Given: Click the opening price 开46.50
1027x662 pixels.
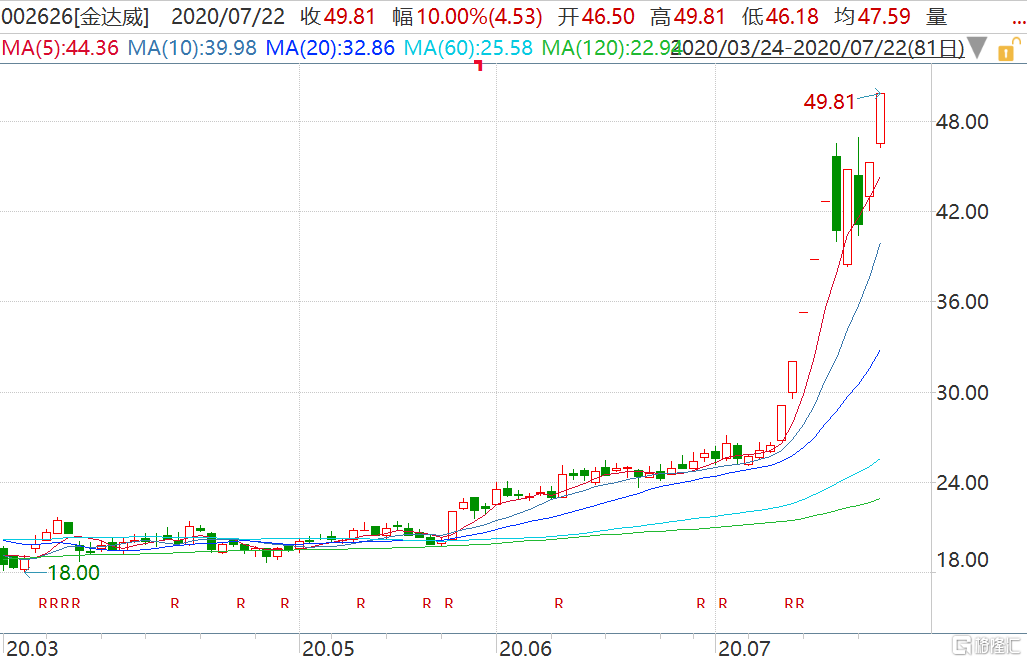Looking at the screenshot, I should (596, 17).
